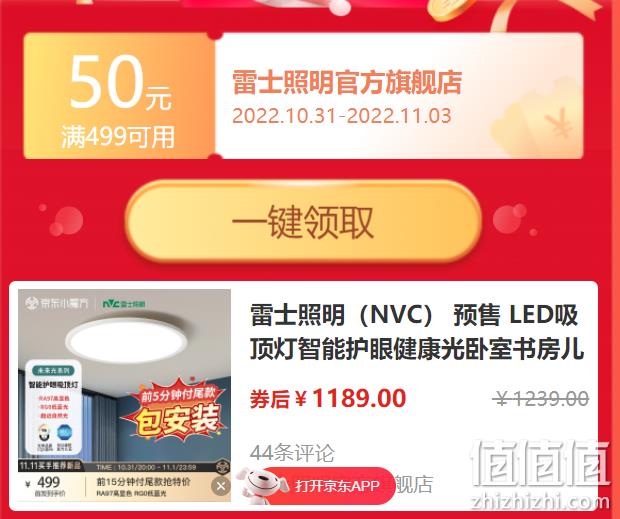Image resolution: width=620 pixels, height=519 pixels.
Task: Click the 包安装 burst badge
Action: [x=175, y=411]
